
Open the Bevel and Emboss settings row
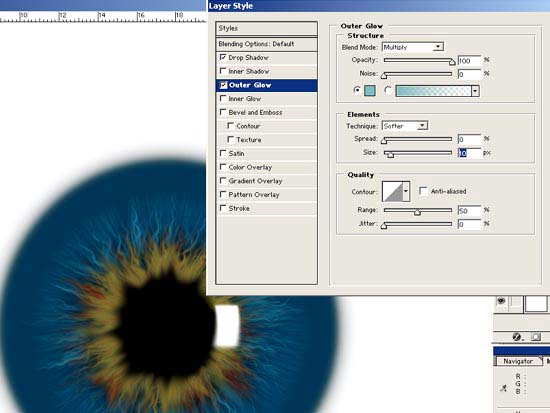point(267,112)
